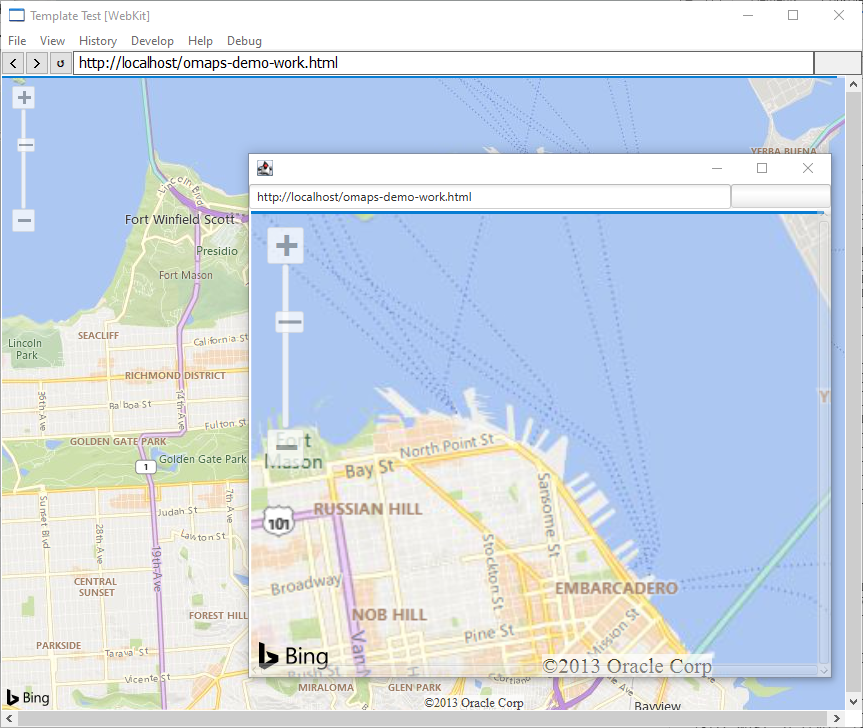Click the EMBARCADERO label on popup map
863x728 pixels.
pyautogui.click(x=616, y=588)
